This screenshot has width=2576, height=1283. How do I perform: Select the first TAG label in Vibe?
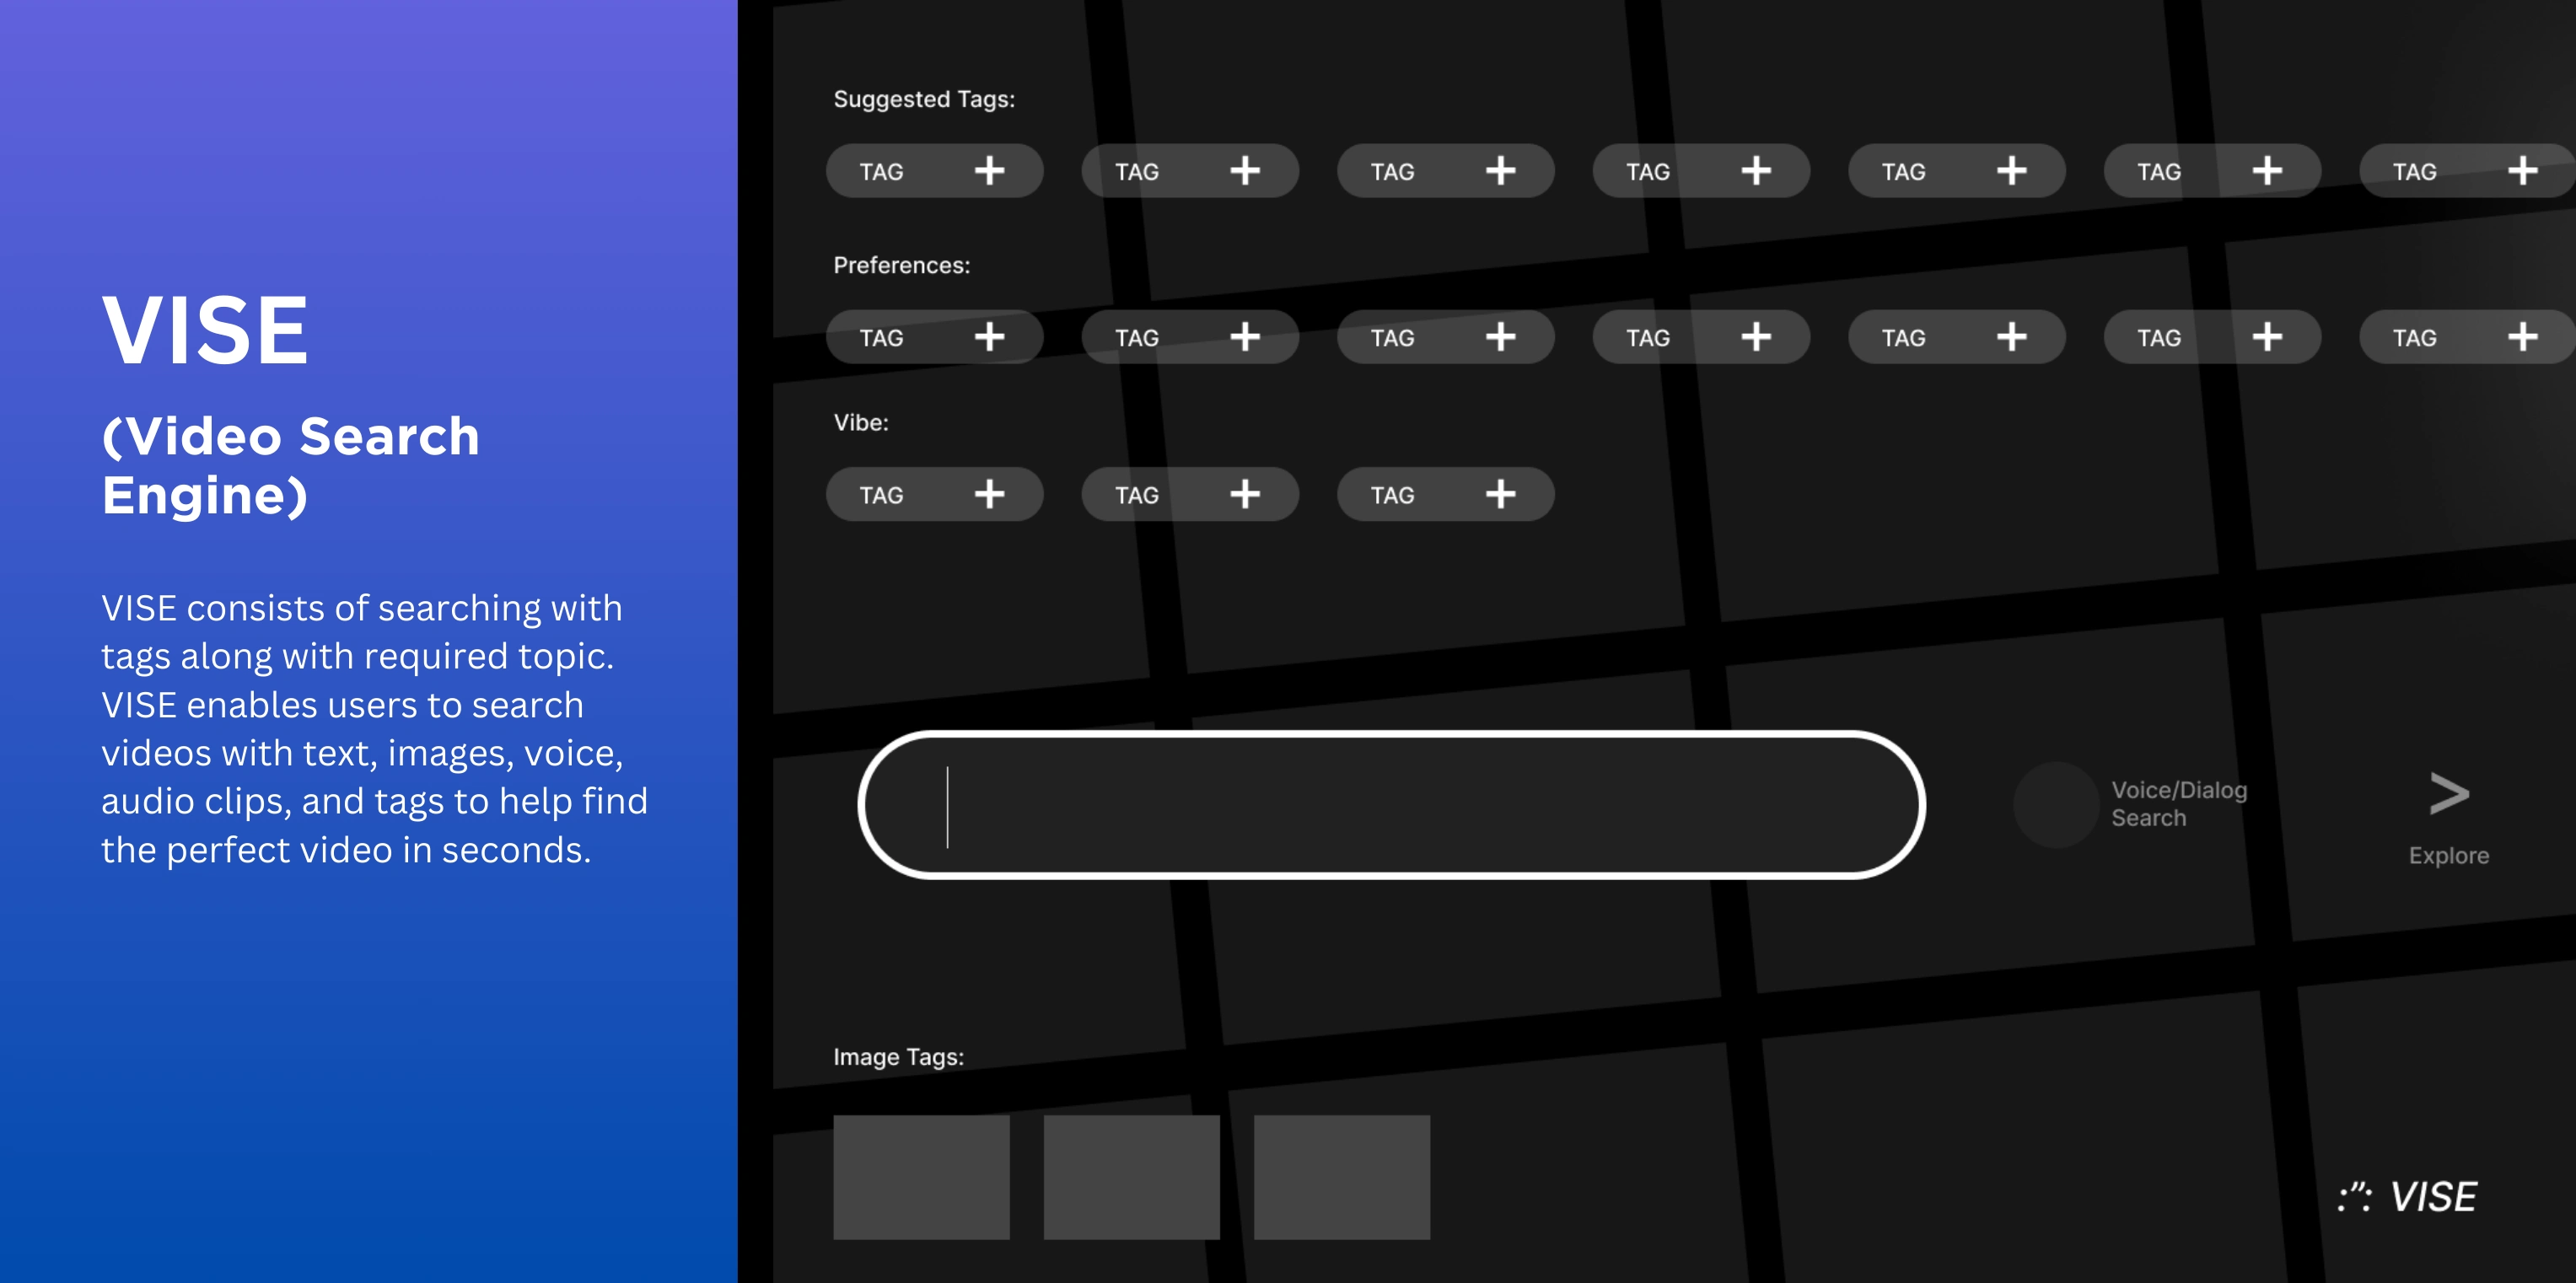pyautogui.click(x=881, y=495)
